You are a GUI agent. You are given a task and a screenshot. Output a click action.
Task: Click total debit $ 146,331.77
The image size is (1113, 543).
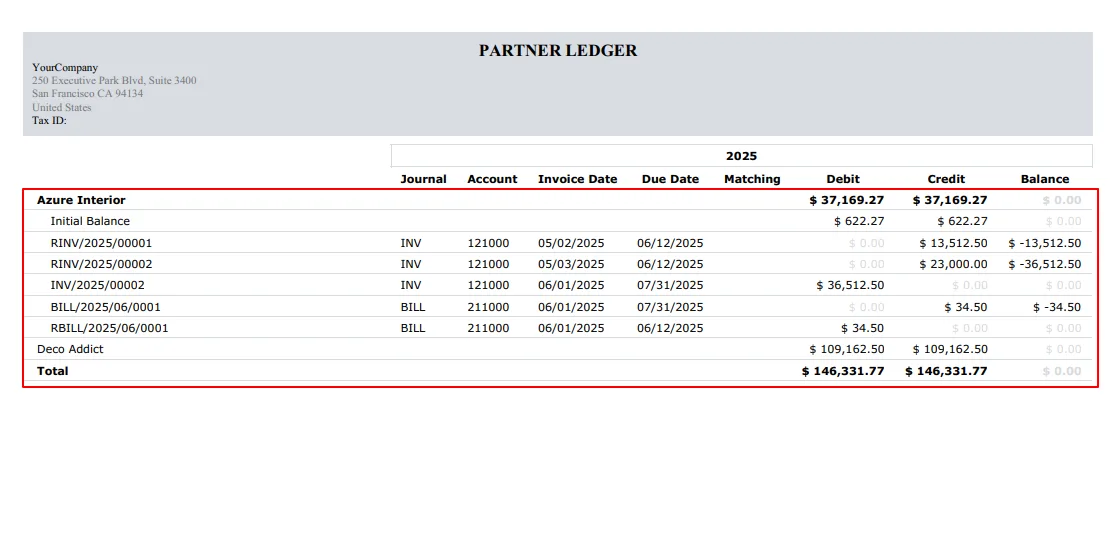pos(843,371)
